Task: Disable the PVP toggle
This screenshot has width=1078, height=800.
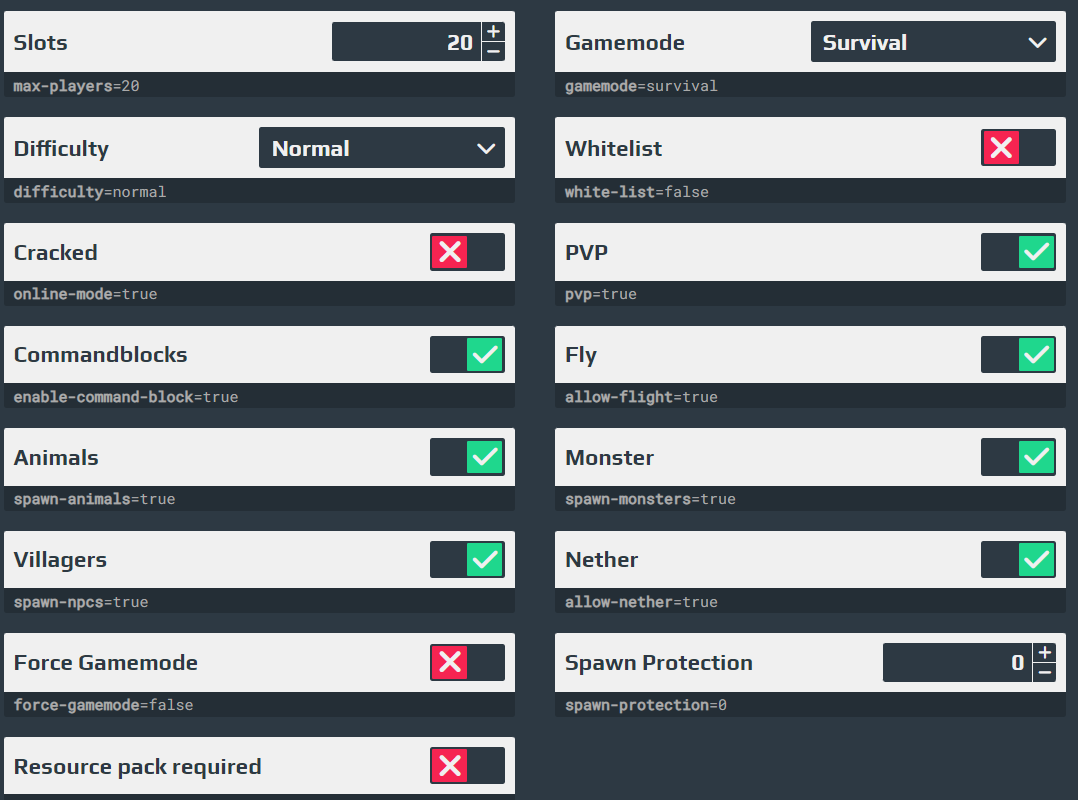Action: pos(1018,252)
